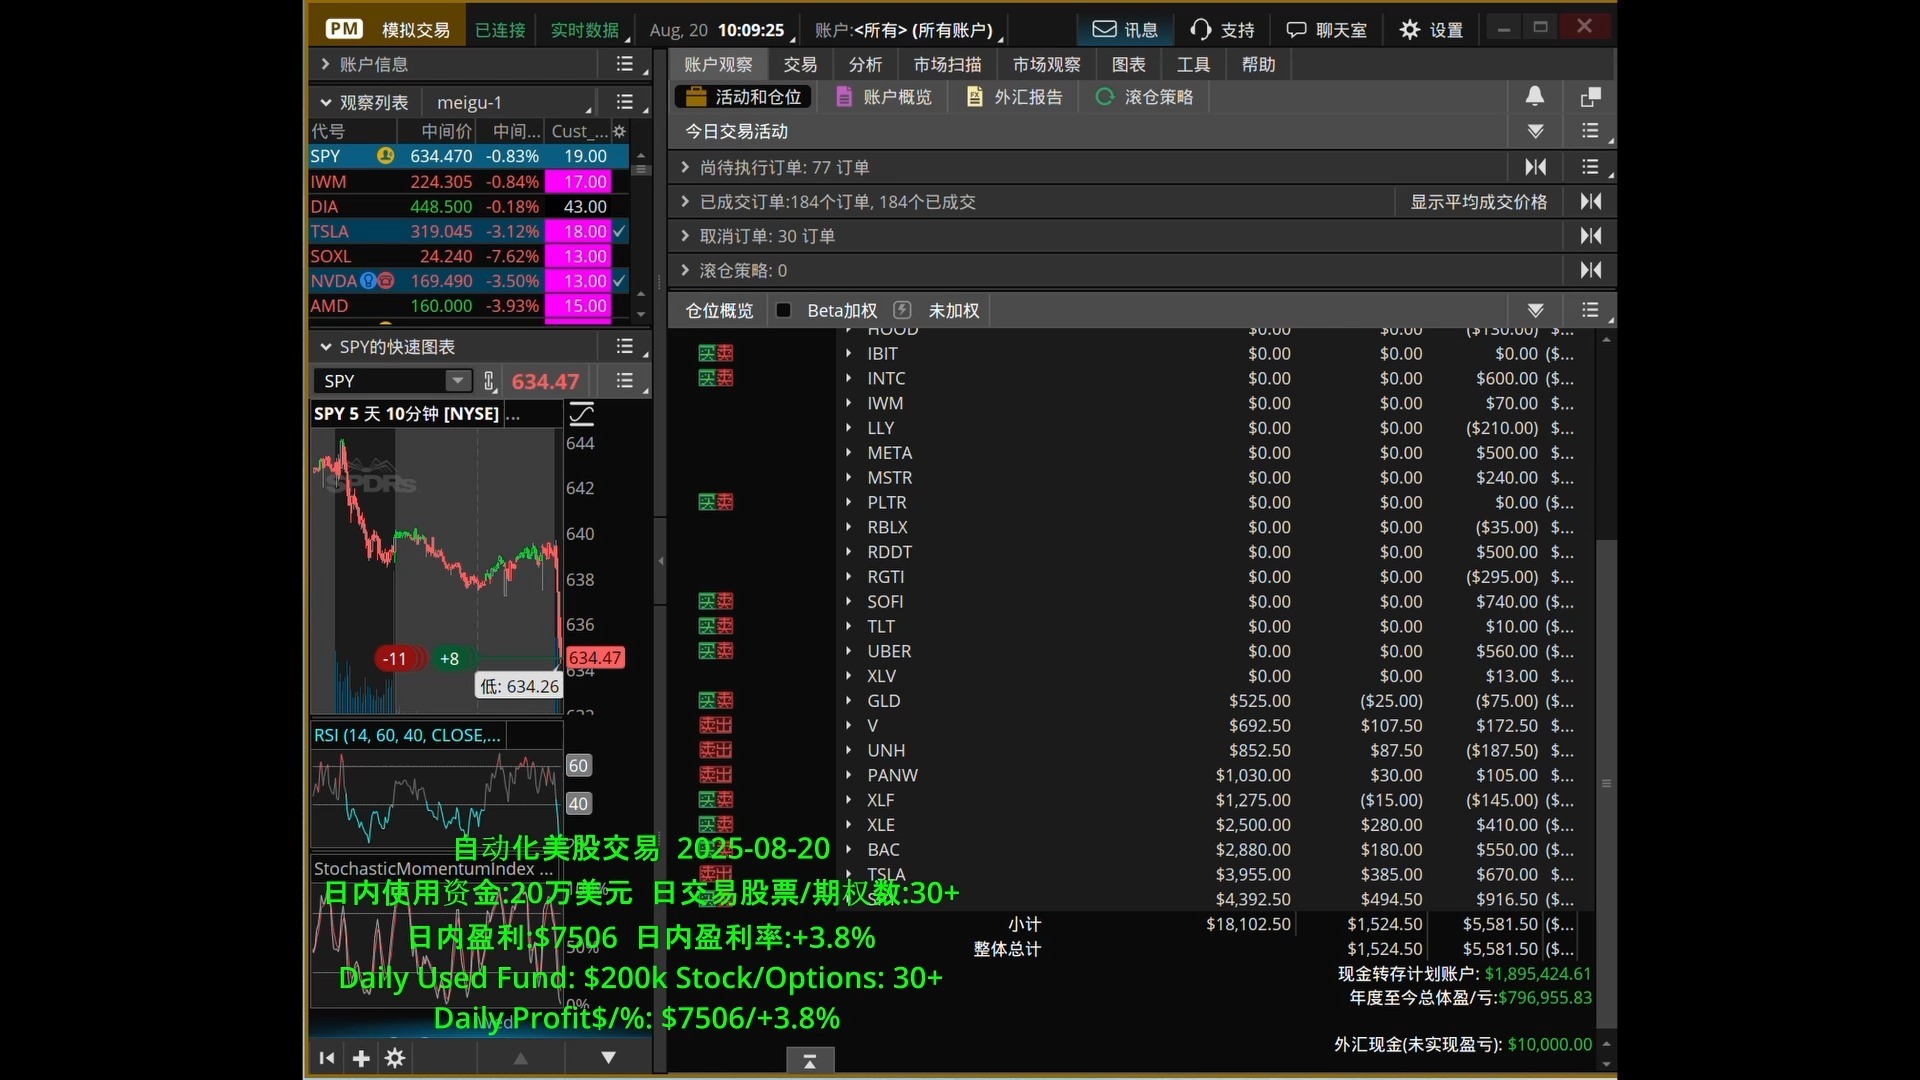This screenshot has width=1920, height=1080.
Task: Click the 已成交订单 column-fit icon
Action: [x=1591, y=201]
